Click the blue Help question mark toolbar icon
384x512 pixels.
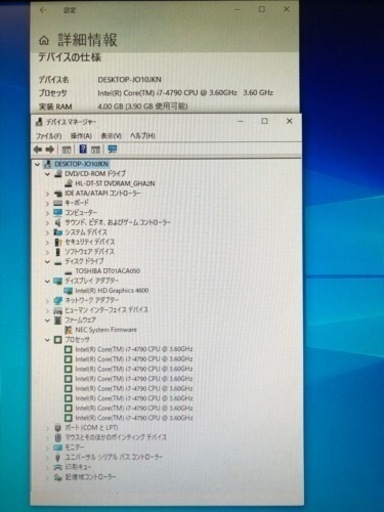pyautogui.click(x=83, y=149)
